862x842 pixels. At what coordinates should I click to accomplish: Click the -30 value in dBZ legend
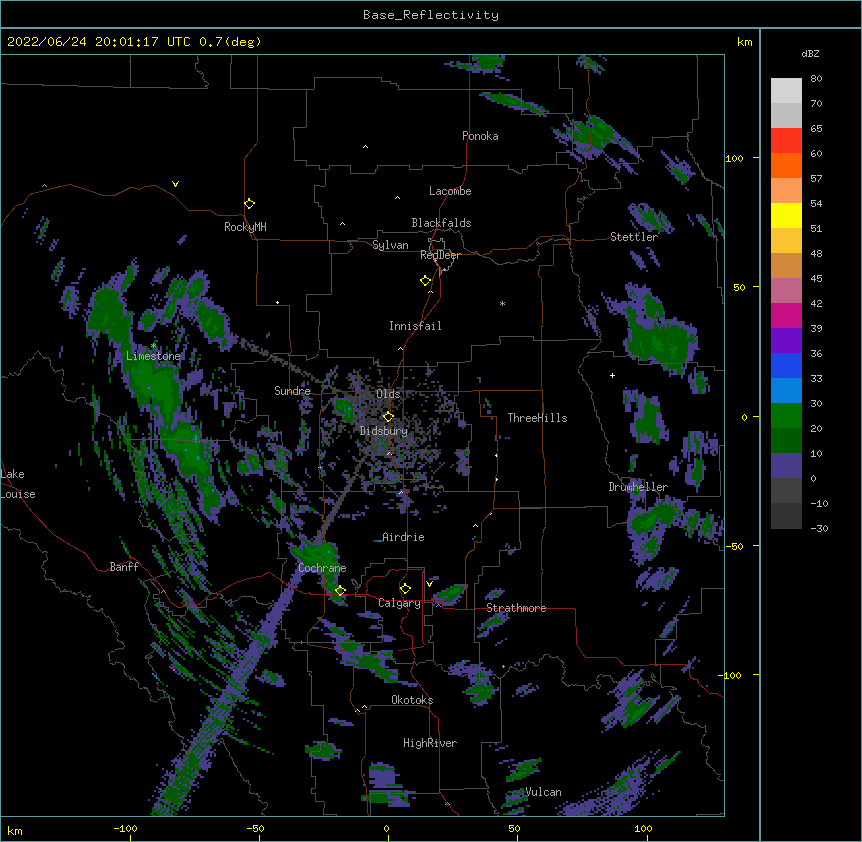pyautogui.click(x=819, y=529)
